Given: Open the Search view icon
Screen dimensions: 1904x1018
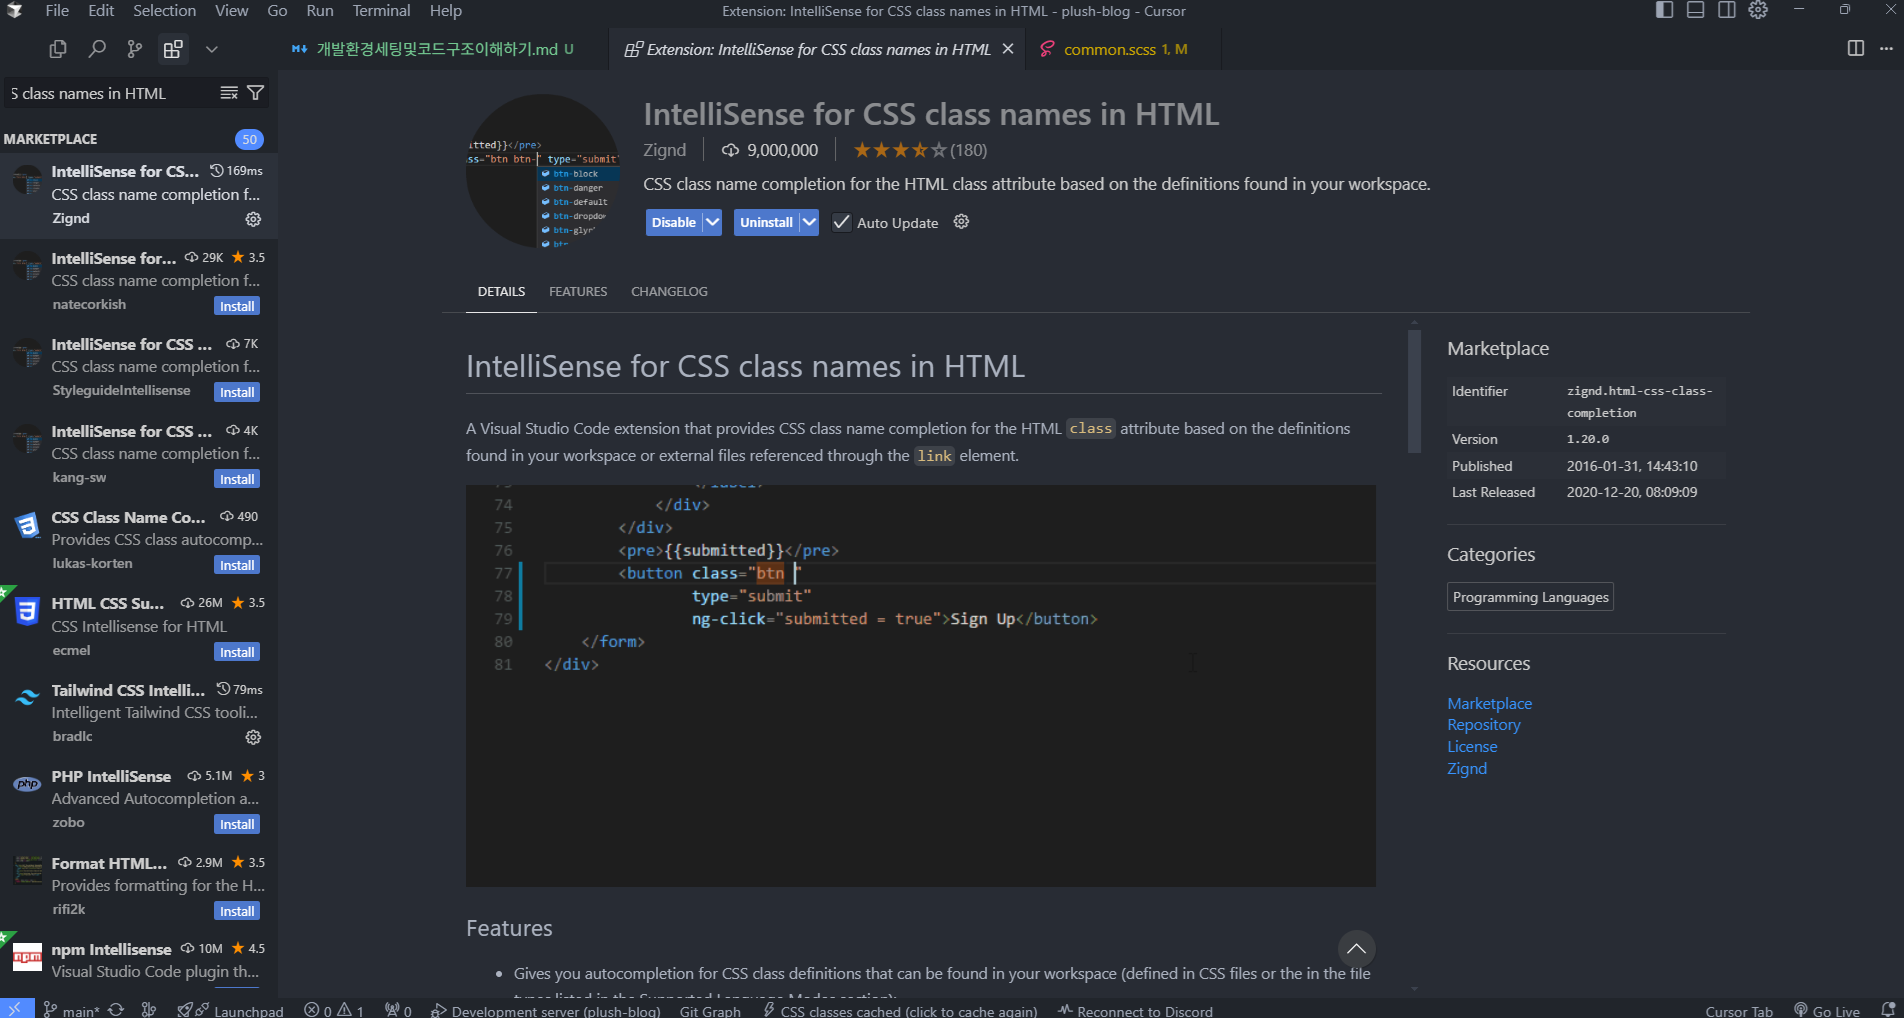Looking at the screenshot, I should click(x=97, y=49).
